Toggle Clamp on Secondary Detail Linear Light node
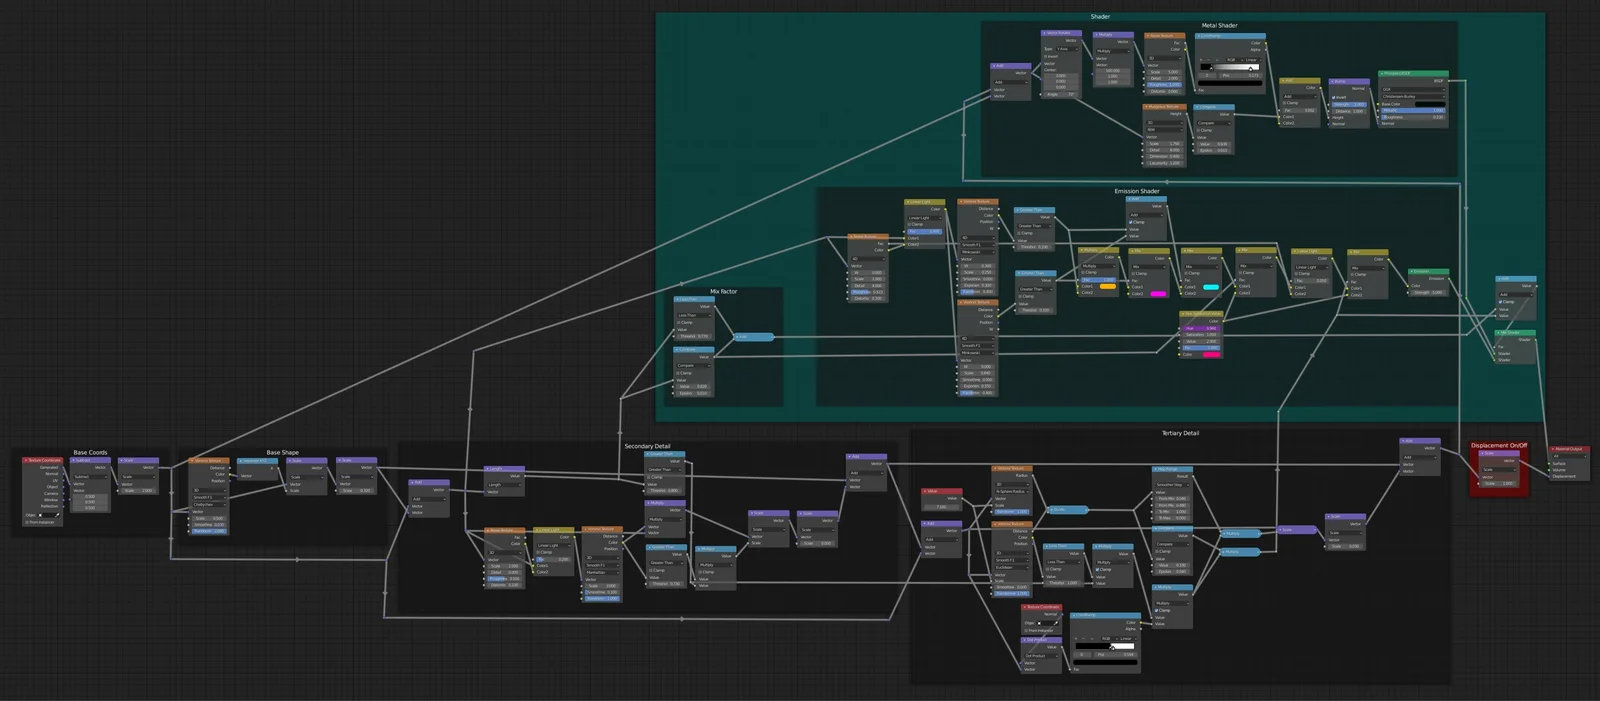The width and height of the screenshot is (1600, 701). (x=538, y=552)
